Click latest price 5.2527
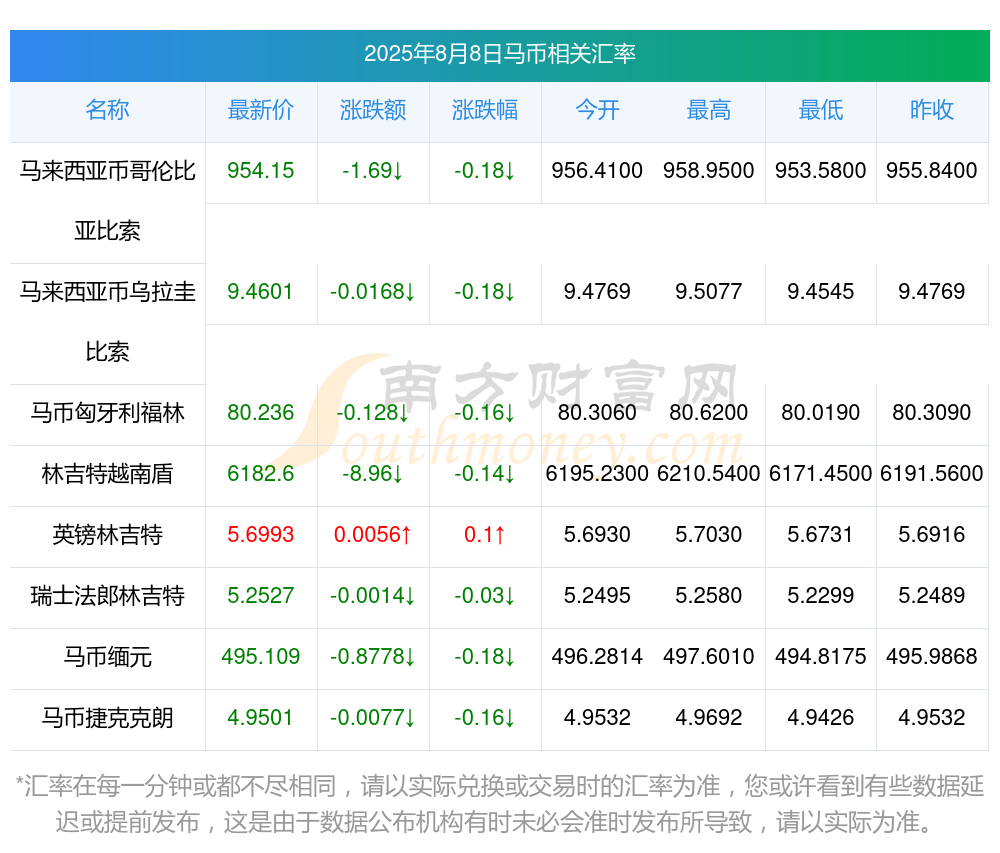 260,596
